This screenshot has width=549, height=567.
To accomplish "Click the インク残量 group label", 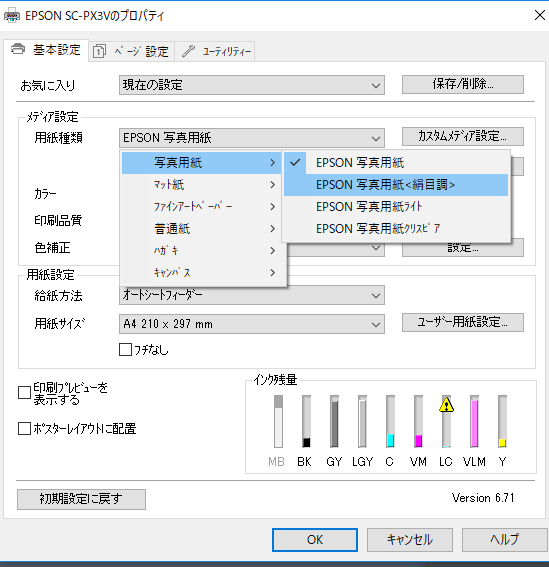I will click(x=275, y=380).
